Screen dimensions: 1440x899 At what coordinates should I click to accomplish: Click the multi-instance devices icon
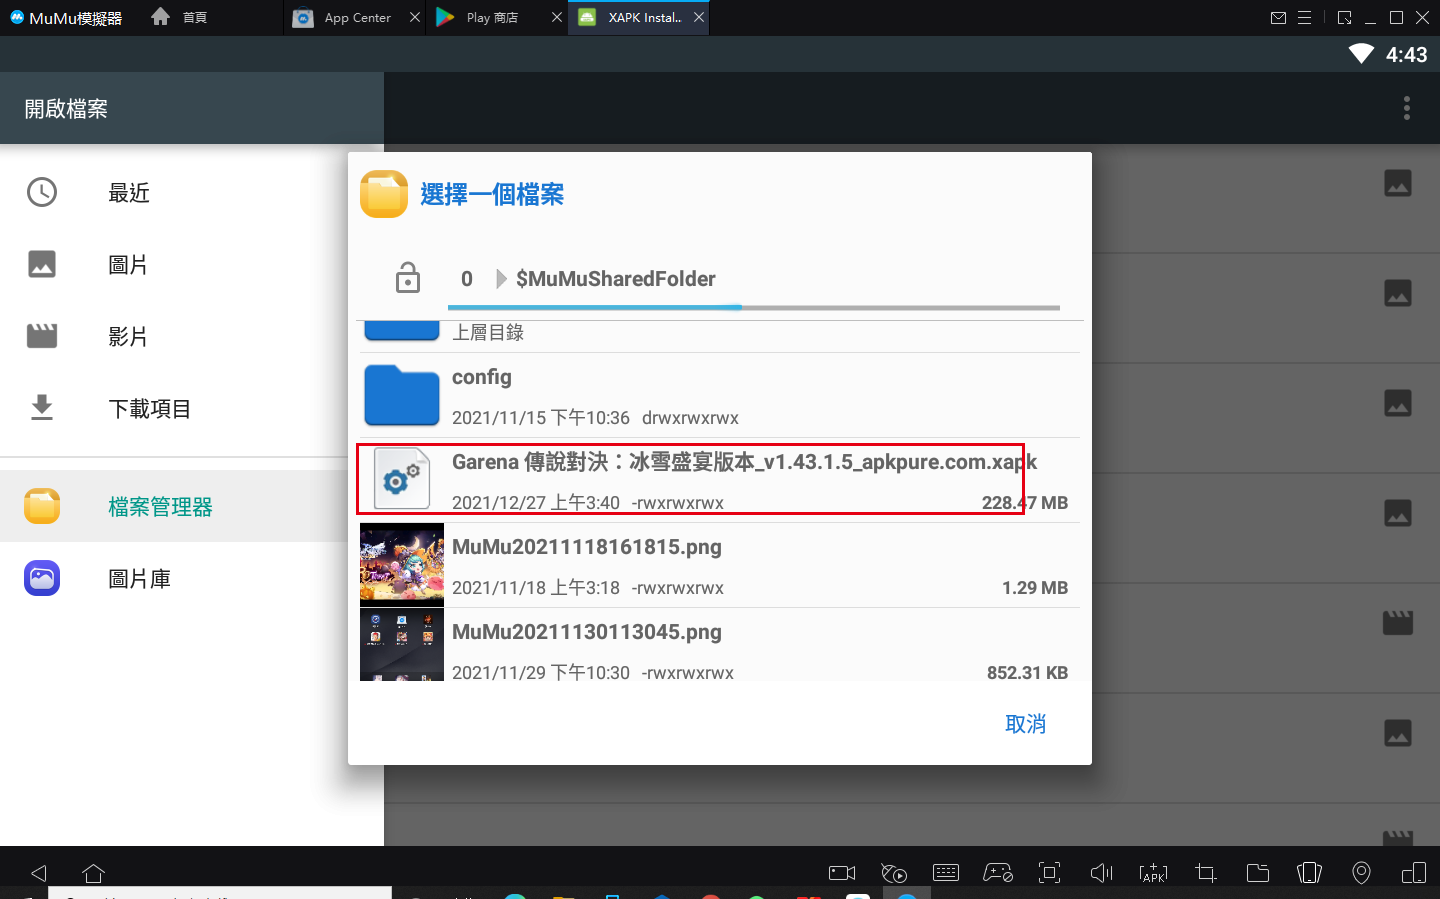point(1414,873)
